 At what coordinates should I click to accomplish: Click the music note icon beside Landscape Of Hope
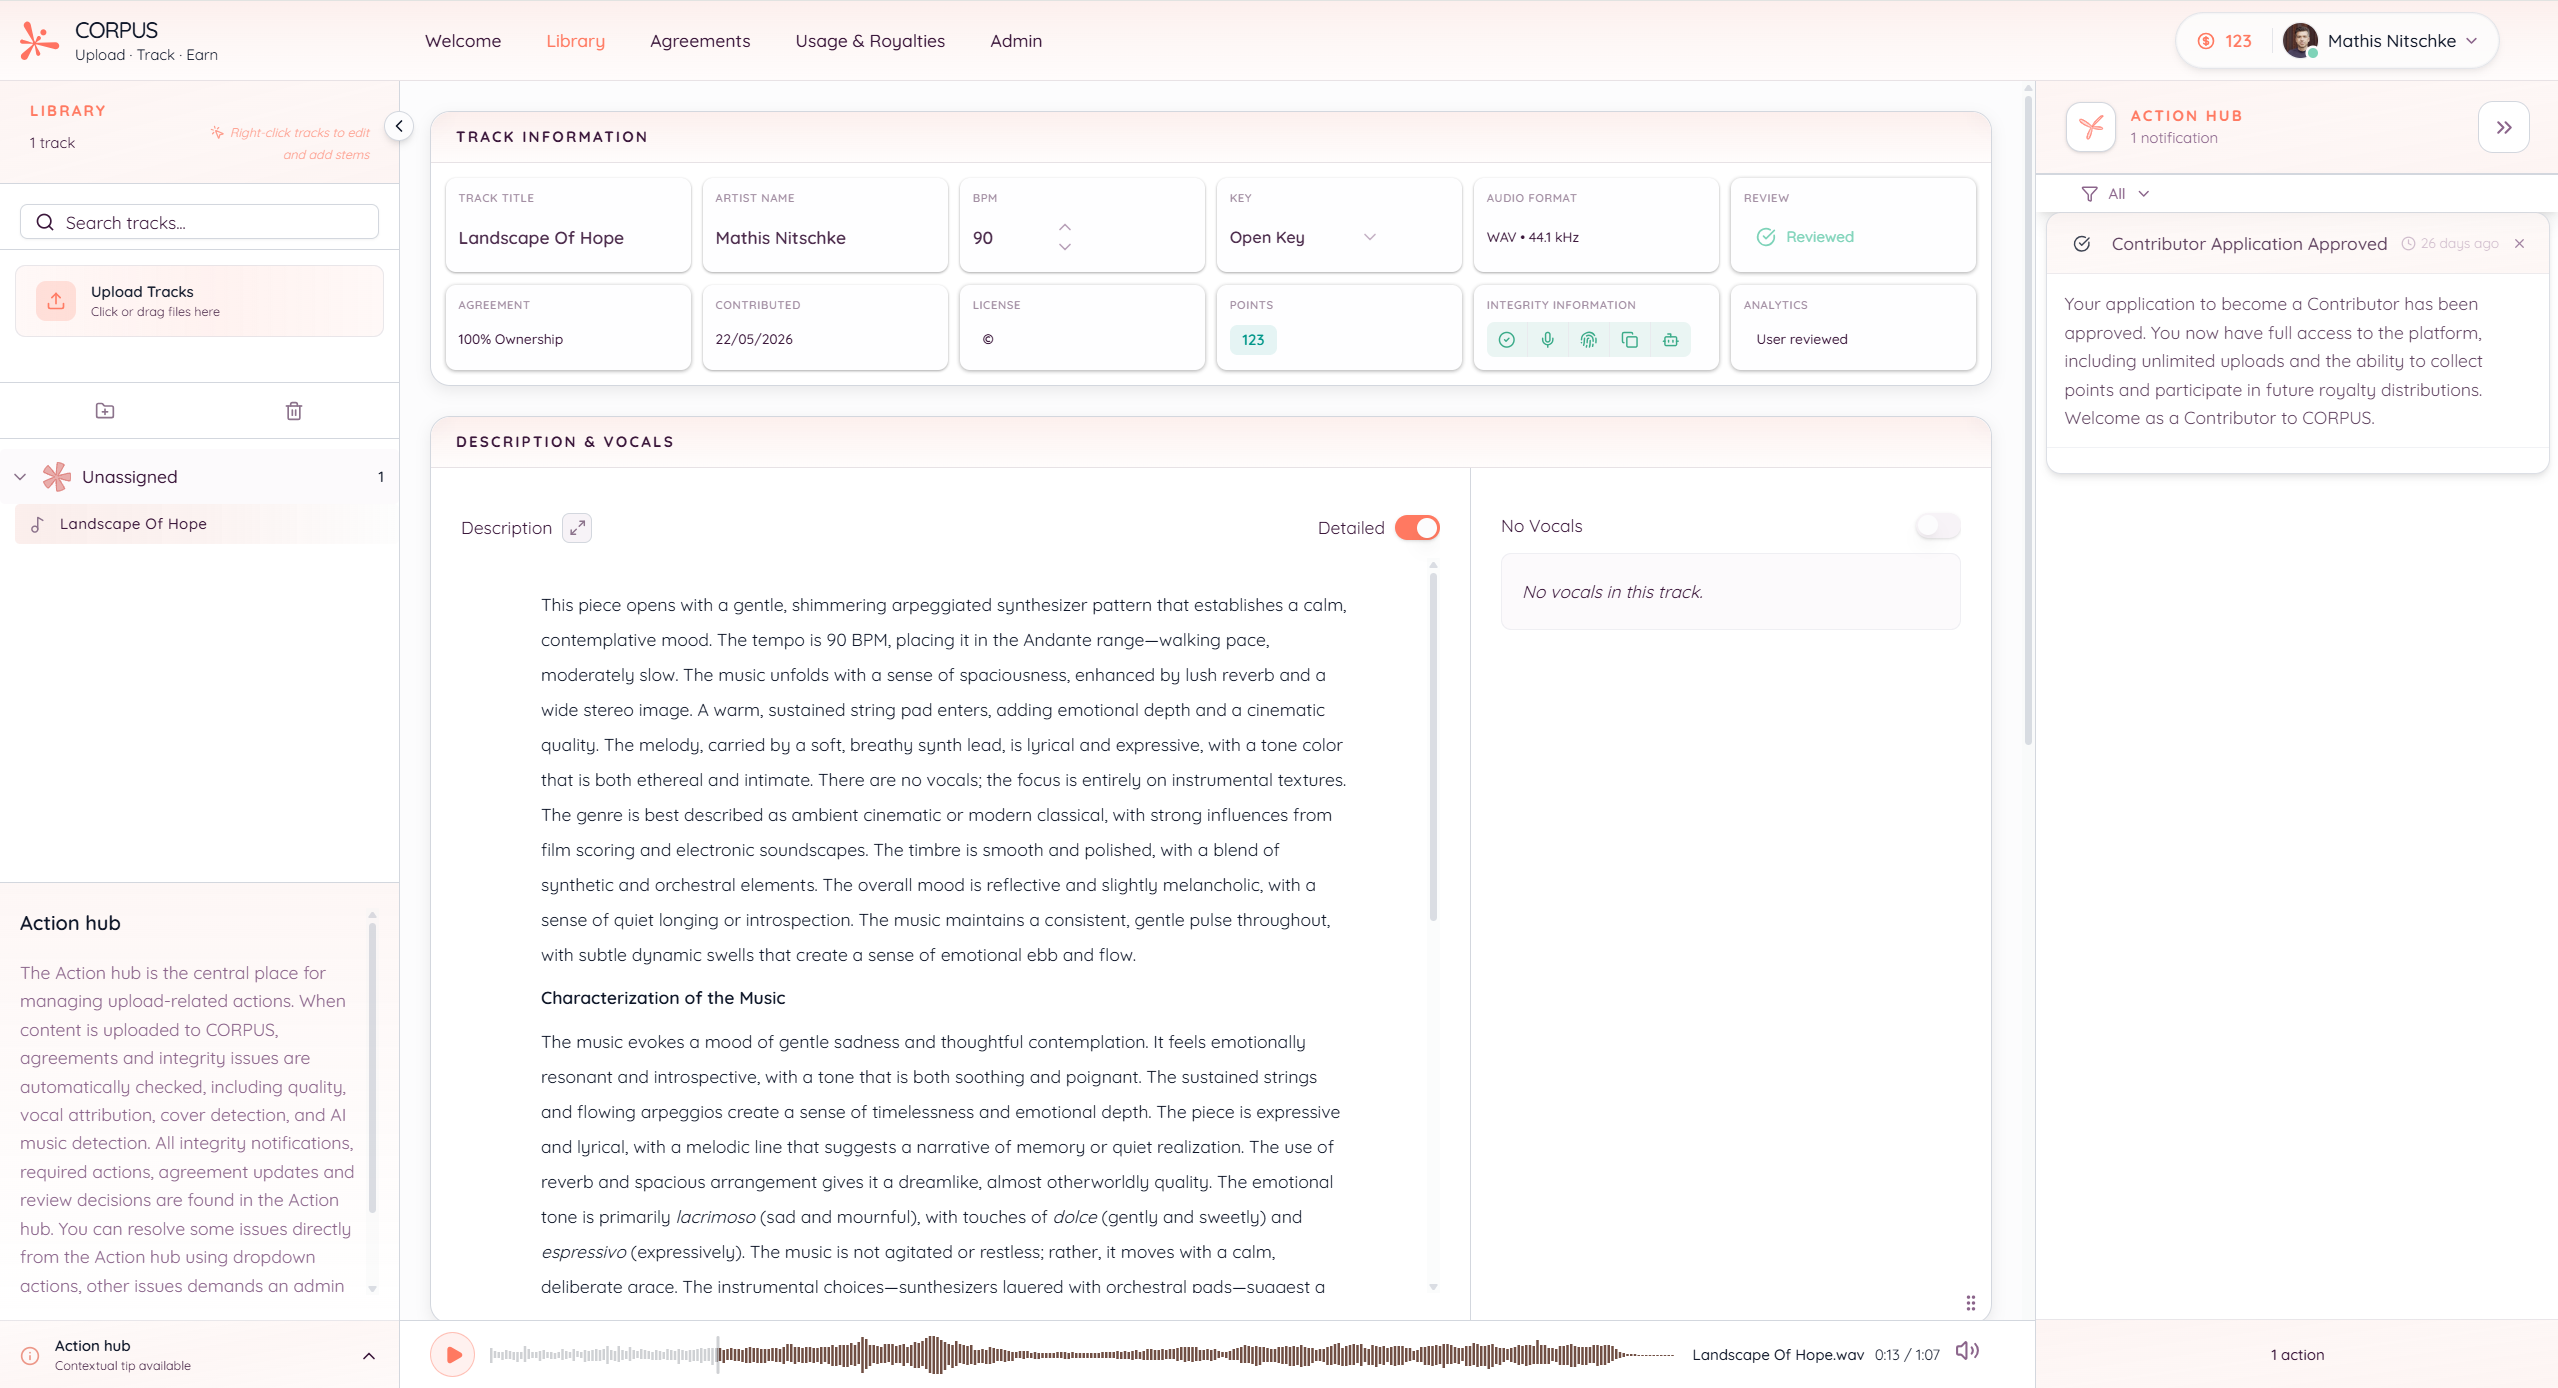pos(37,524)
